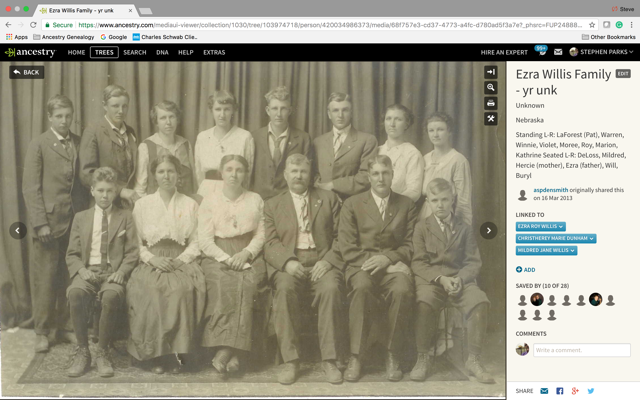
Task: Click the dark saved-by avatar sixth in row
Action: tap(596, 300)
